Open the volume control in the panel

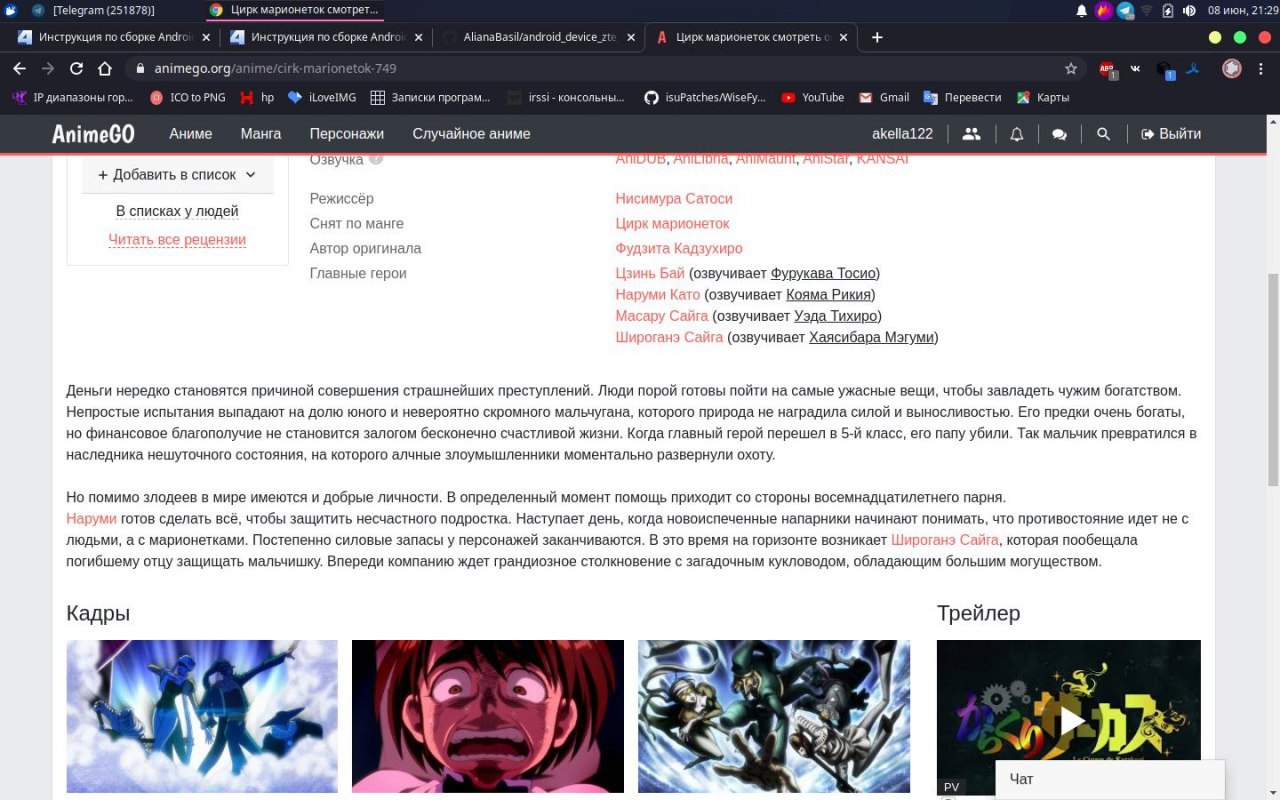pyautogui.click(x=1190, y=10)
